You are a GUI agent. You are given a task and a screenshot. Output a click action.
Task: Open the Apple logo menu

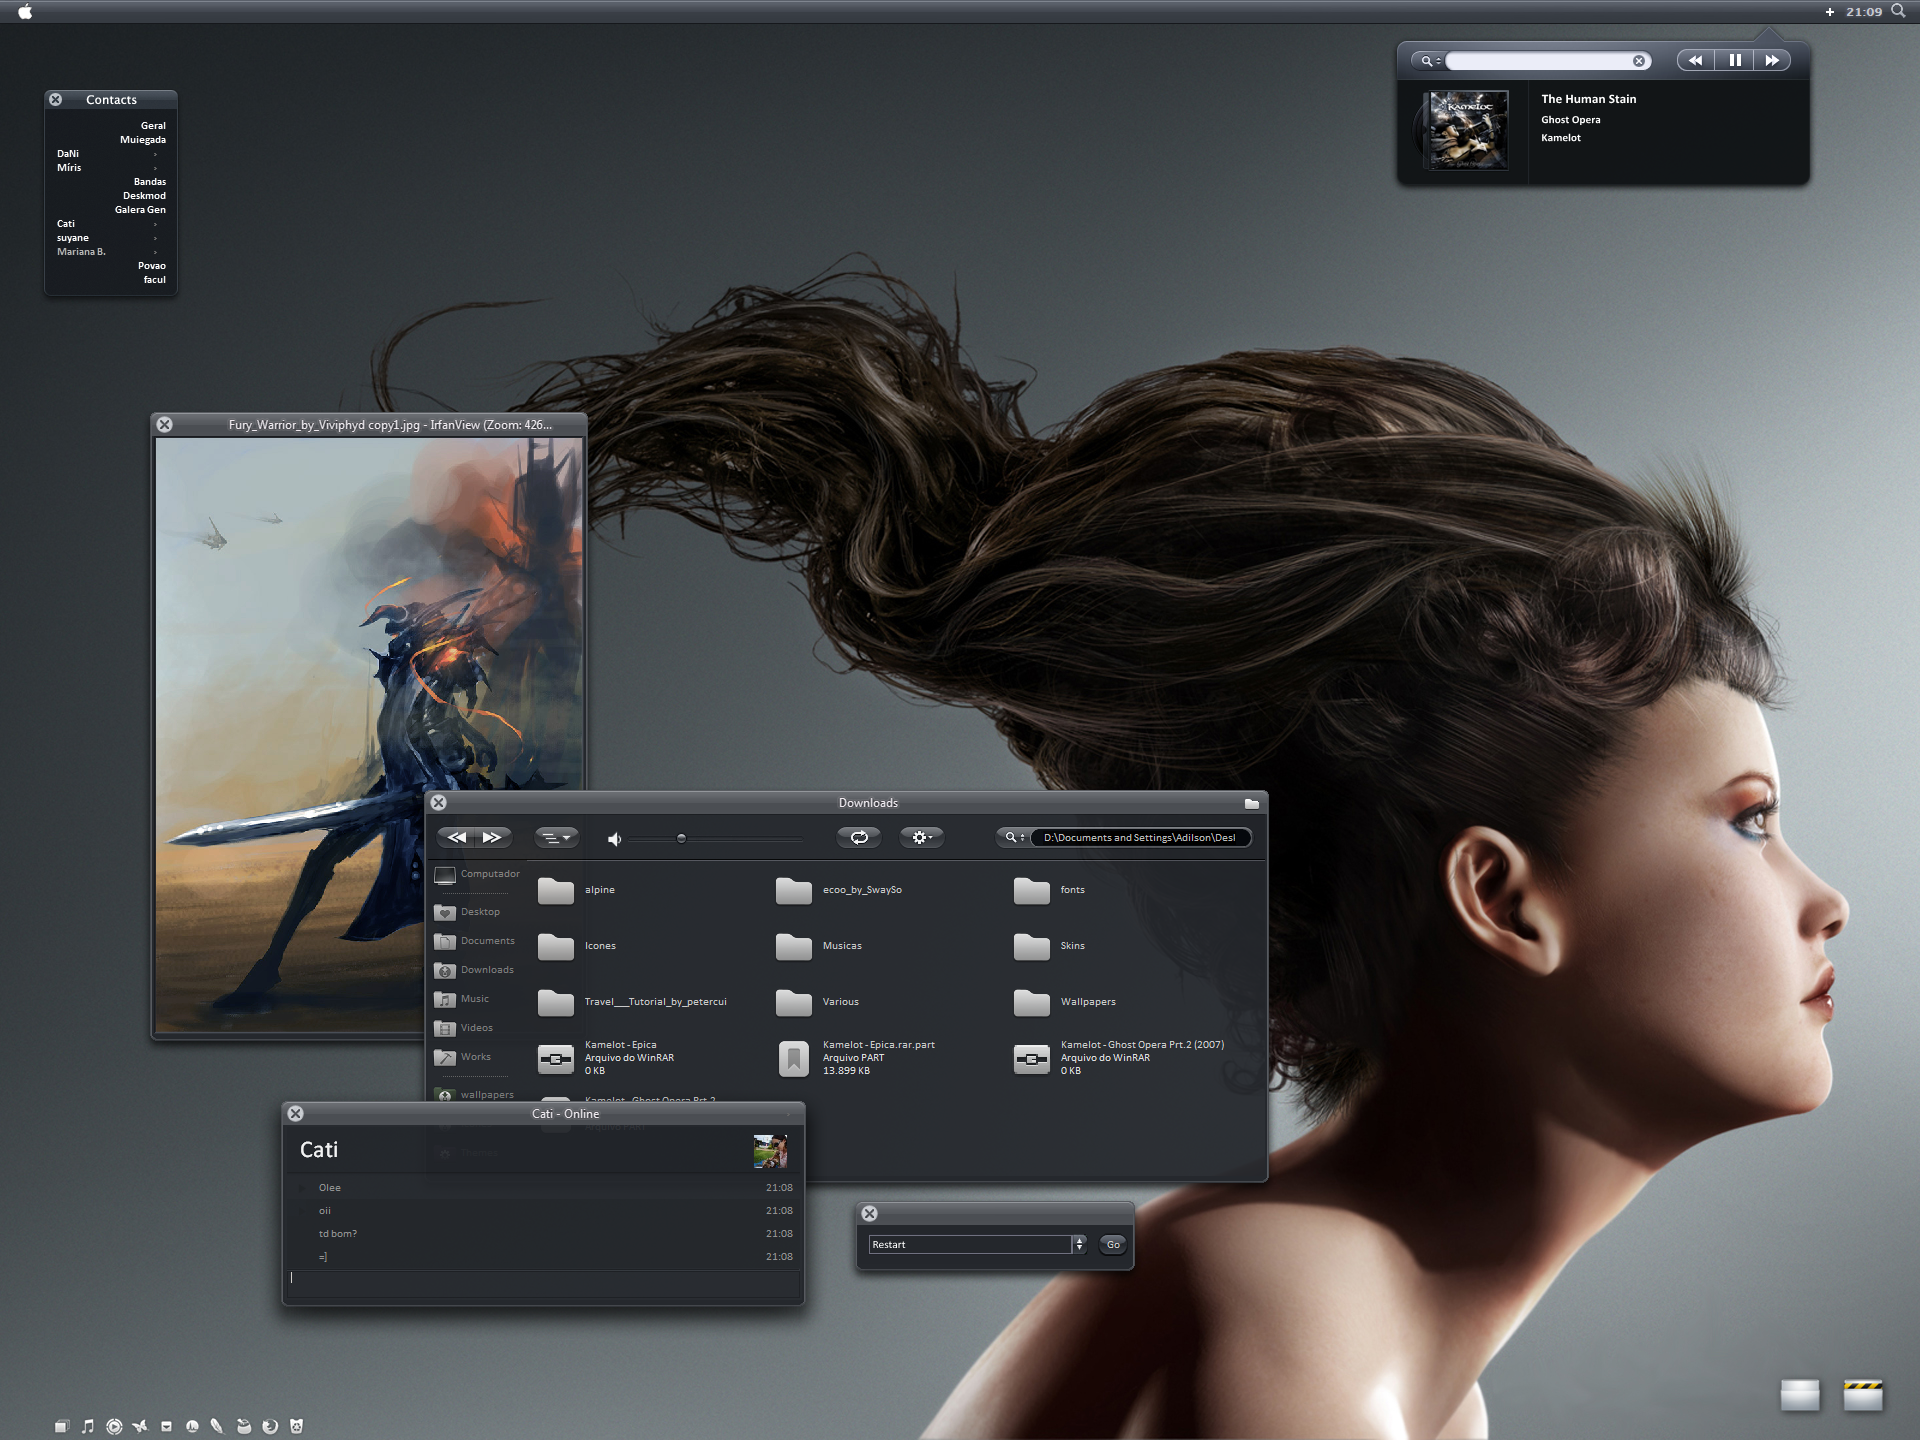(x=25, y=12)
